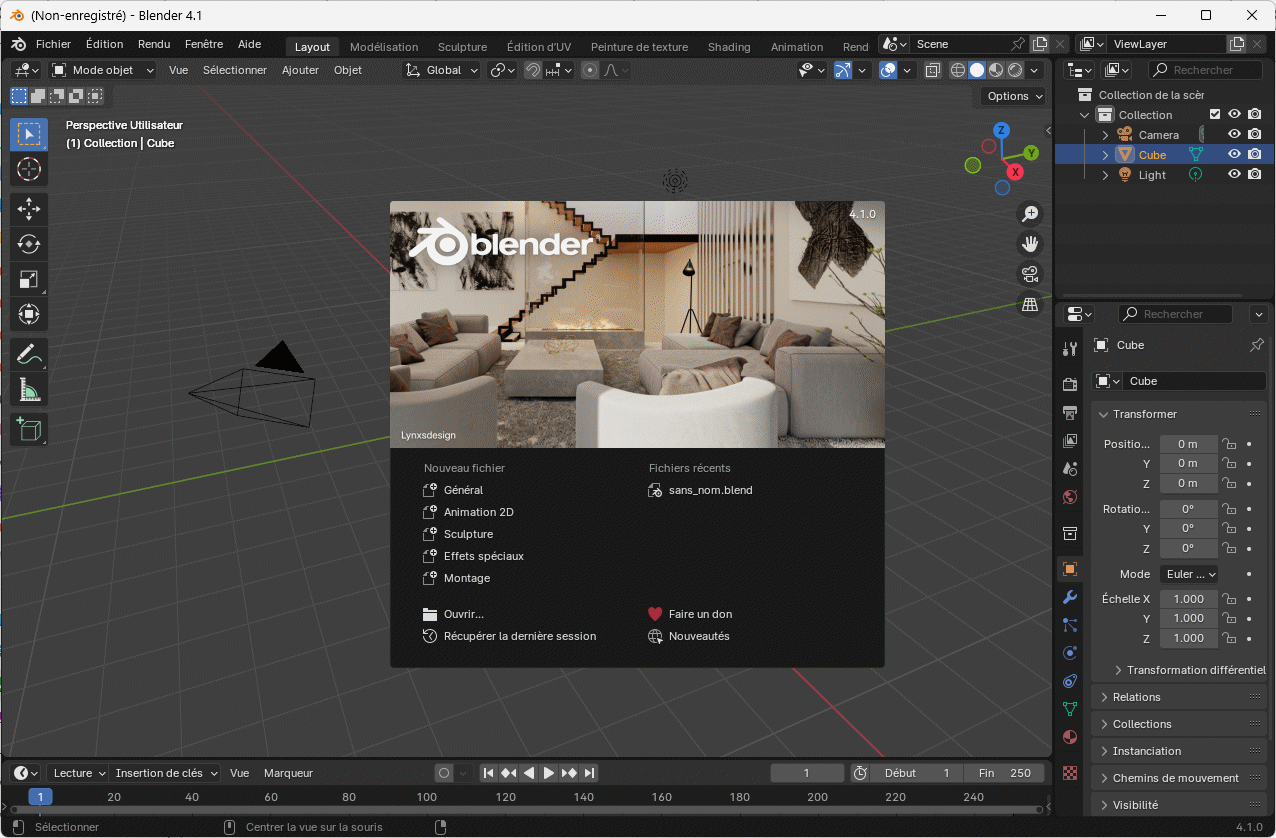
Task: Select the Rotate tool
Action: (29, 244)
